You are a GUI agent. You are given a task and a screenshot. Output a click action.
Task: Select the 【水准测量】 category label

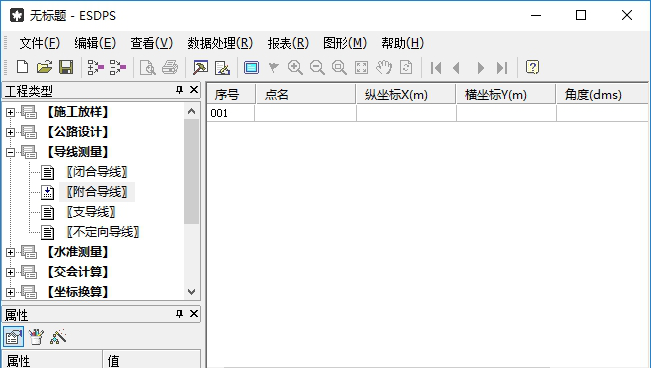point(78,252)
